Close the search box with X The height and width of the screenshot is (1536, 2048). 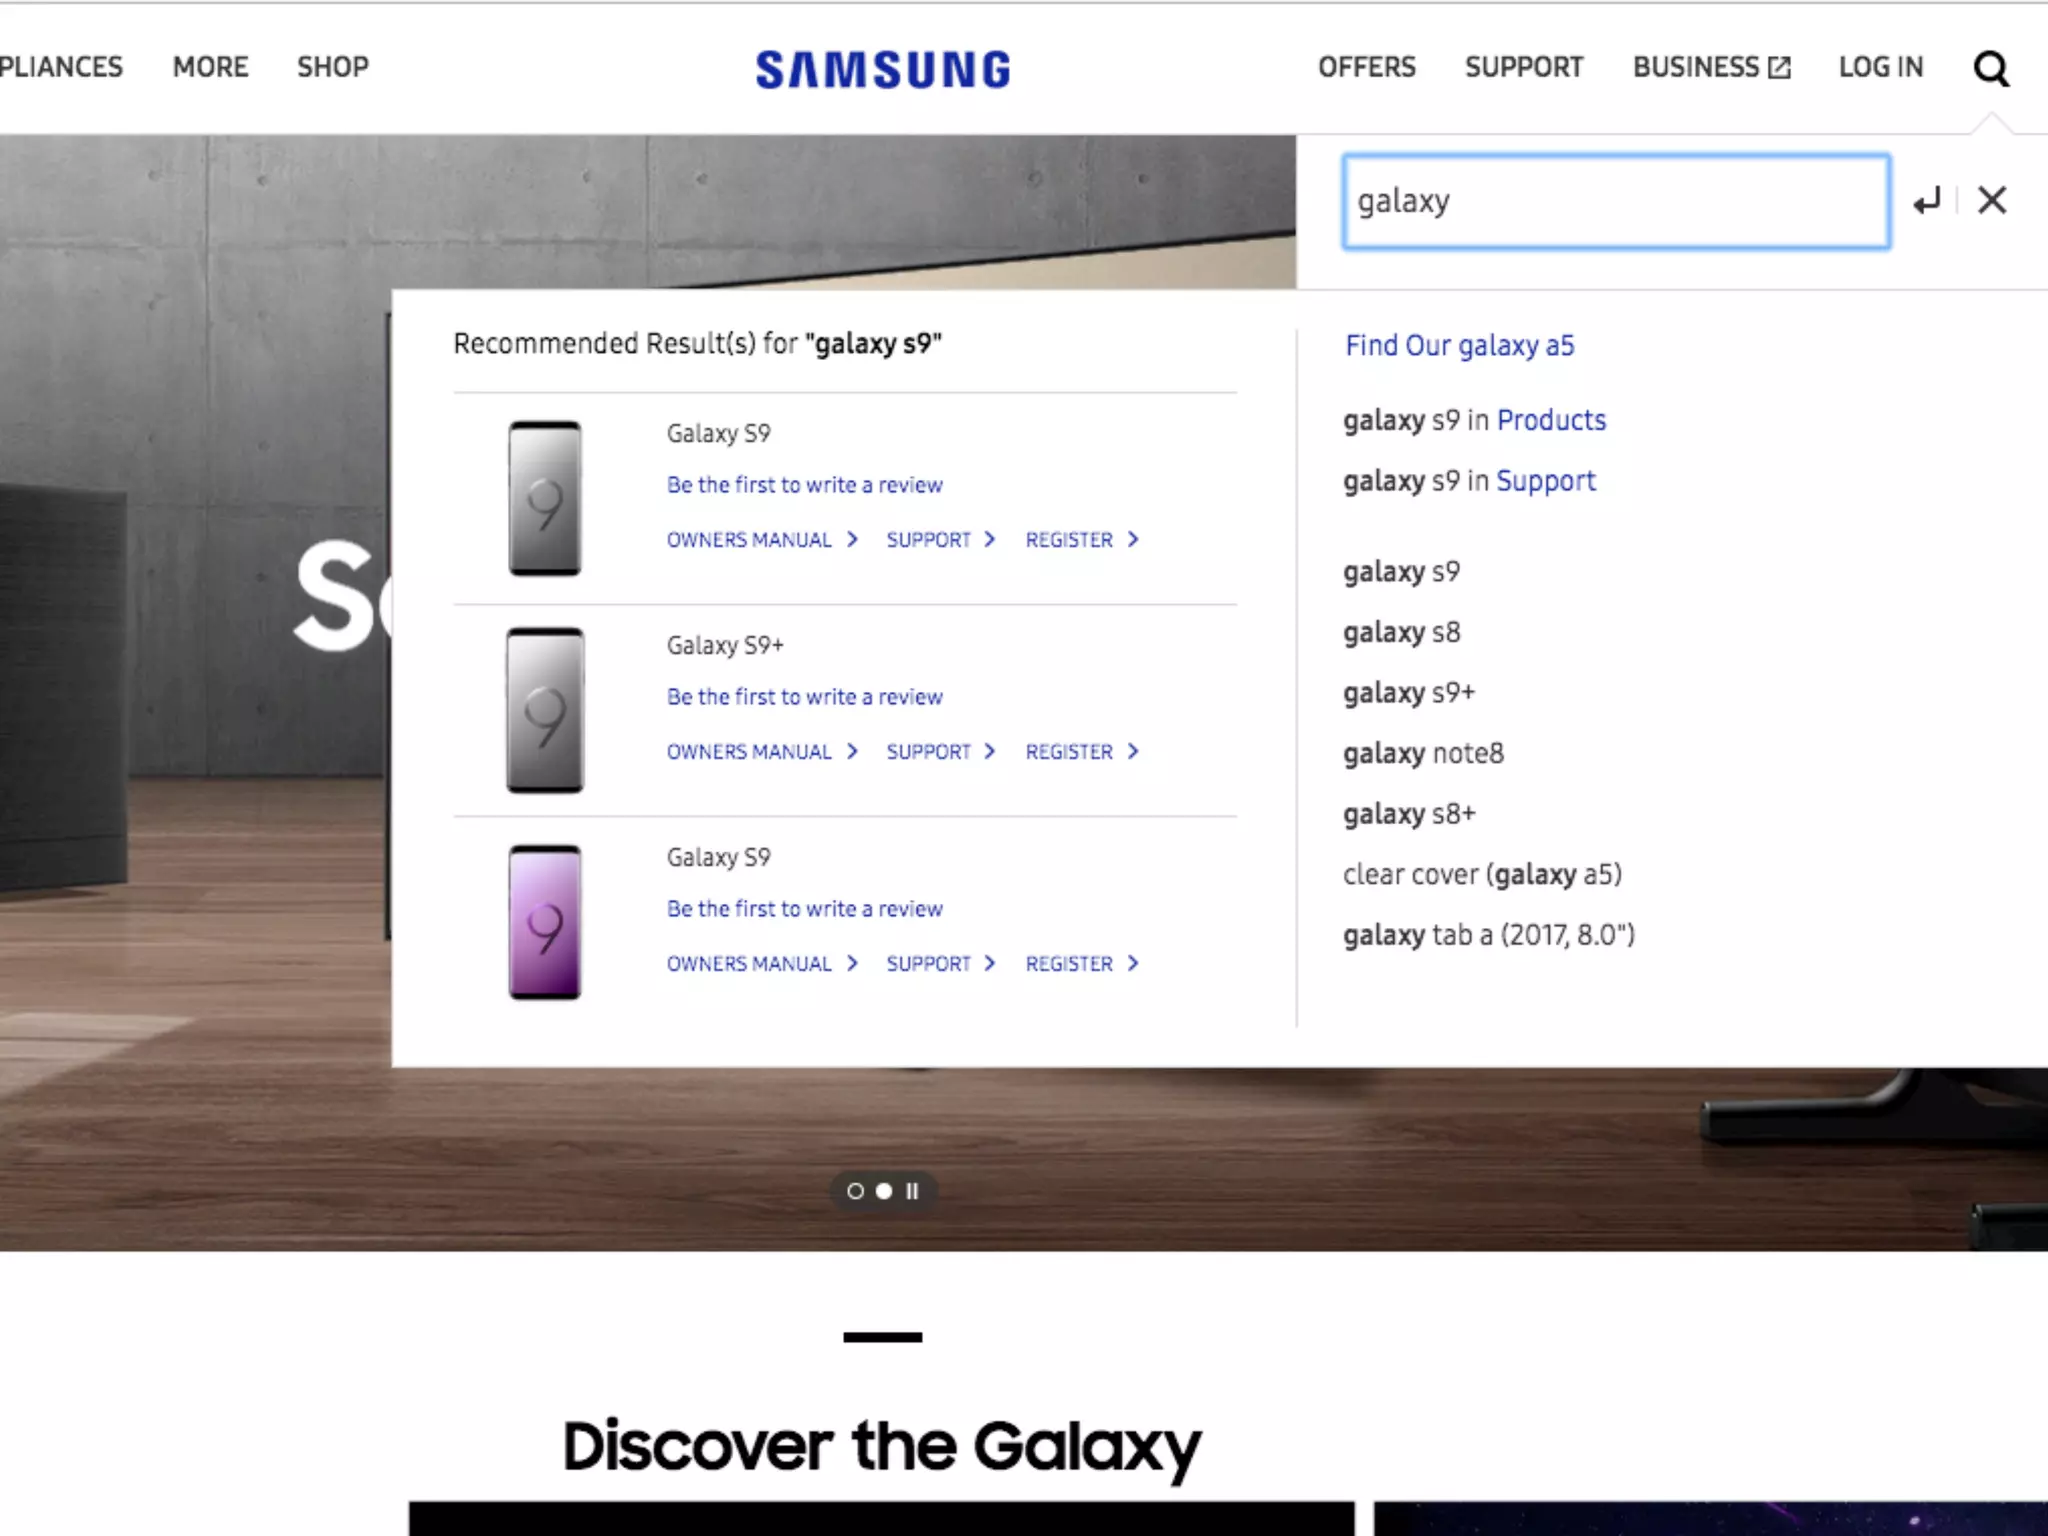[1992, 200]
